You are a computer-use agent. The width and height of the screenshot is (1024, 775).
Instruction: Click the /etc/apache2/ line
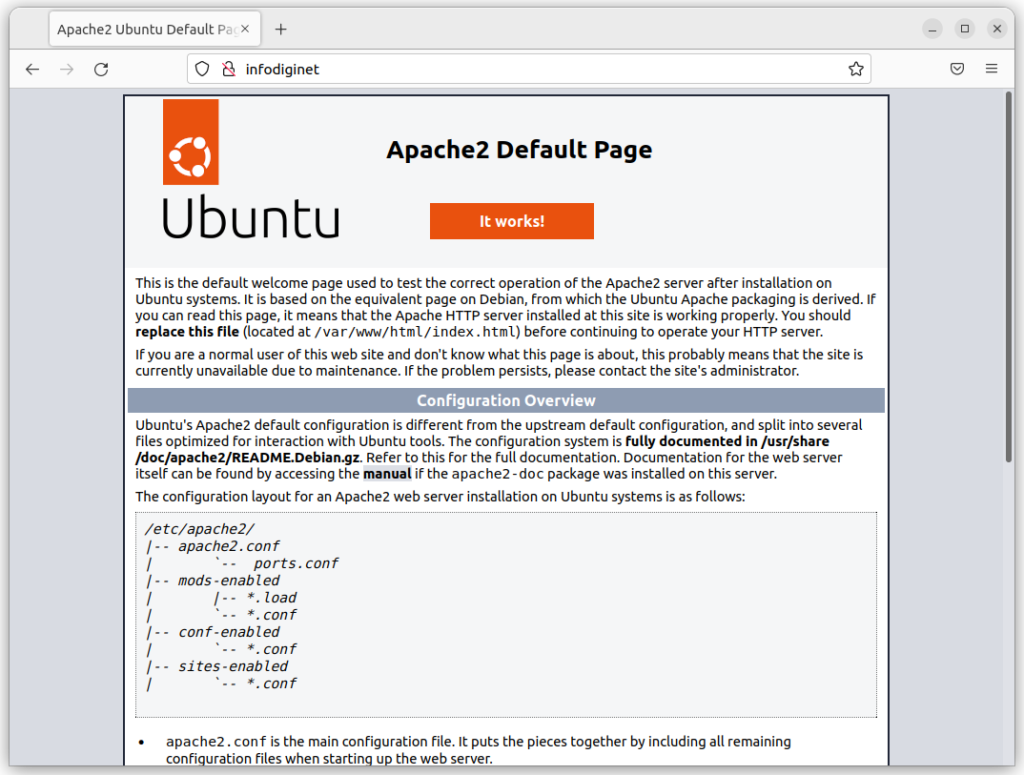tap(200, 529)
